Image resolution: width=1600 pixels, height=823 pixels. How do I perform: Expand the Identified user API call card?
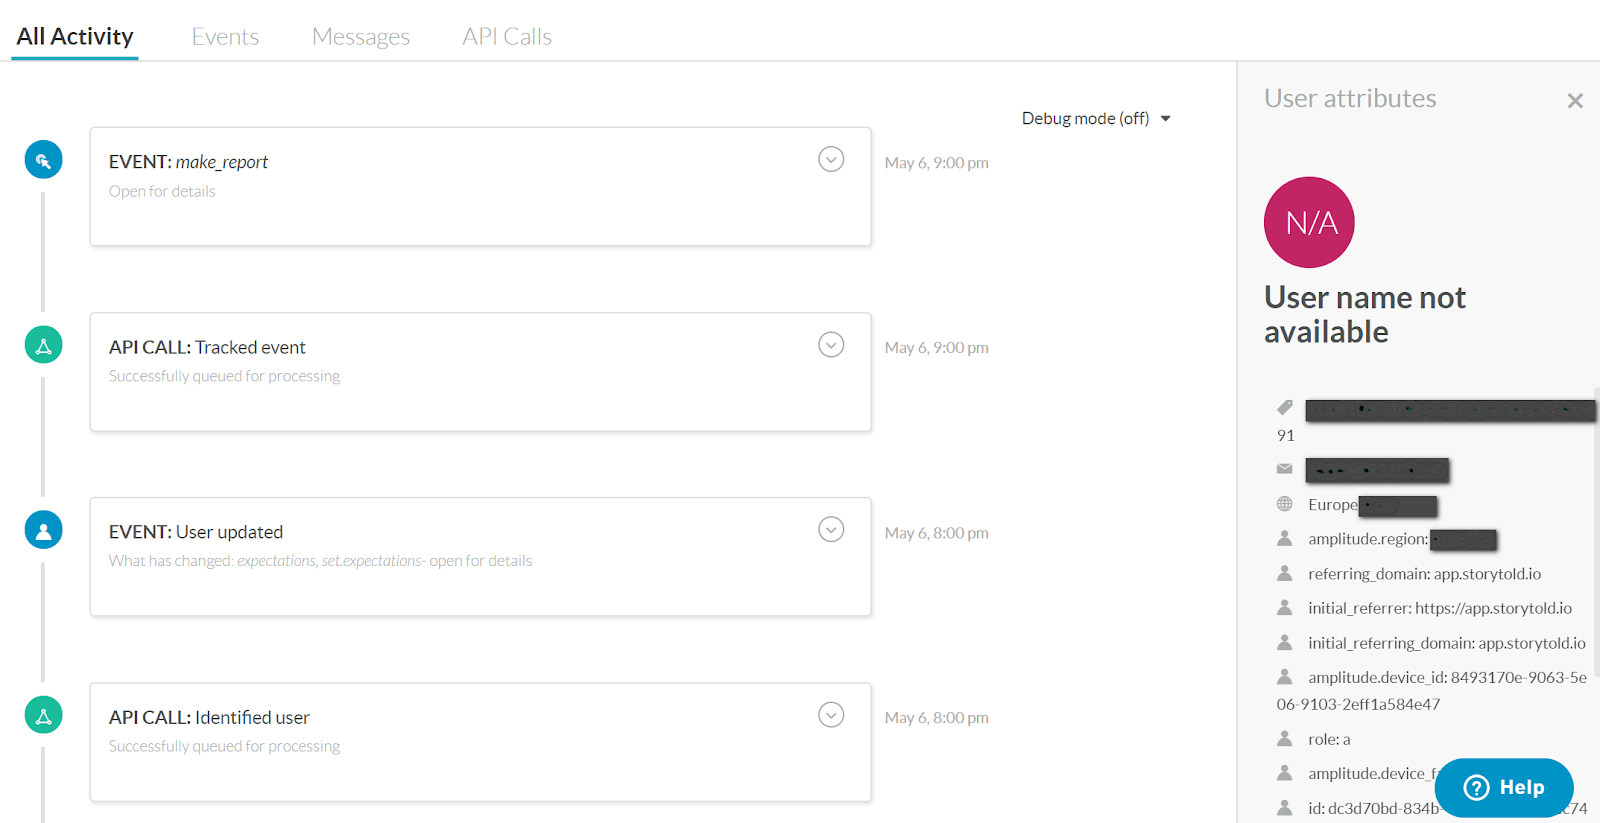(x=831, y=715)
